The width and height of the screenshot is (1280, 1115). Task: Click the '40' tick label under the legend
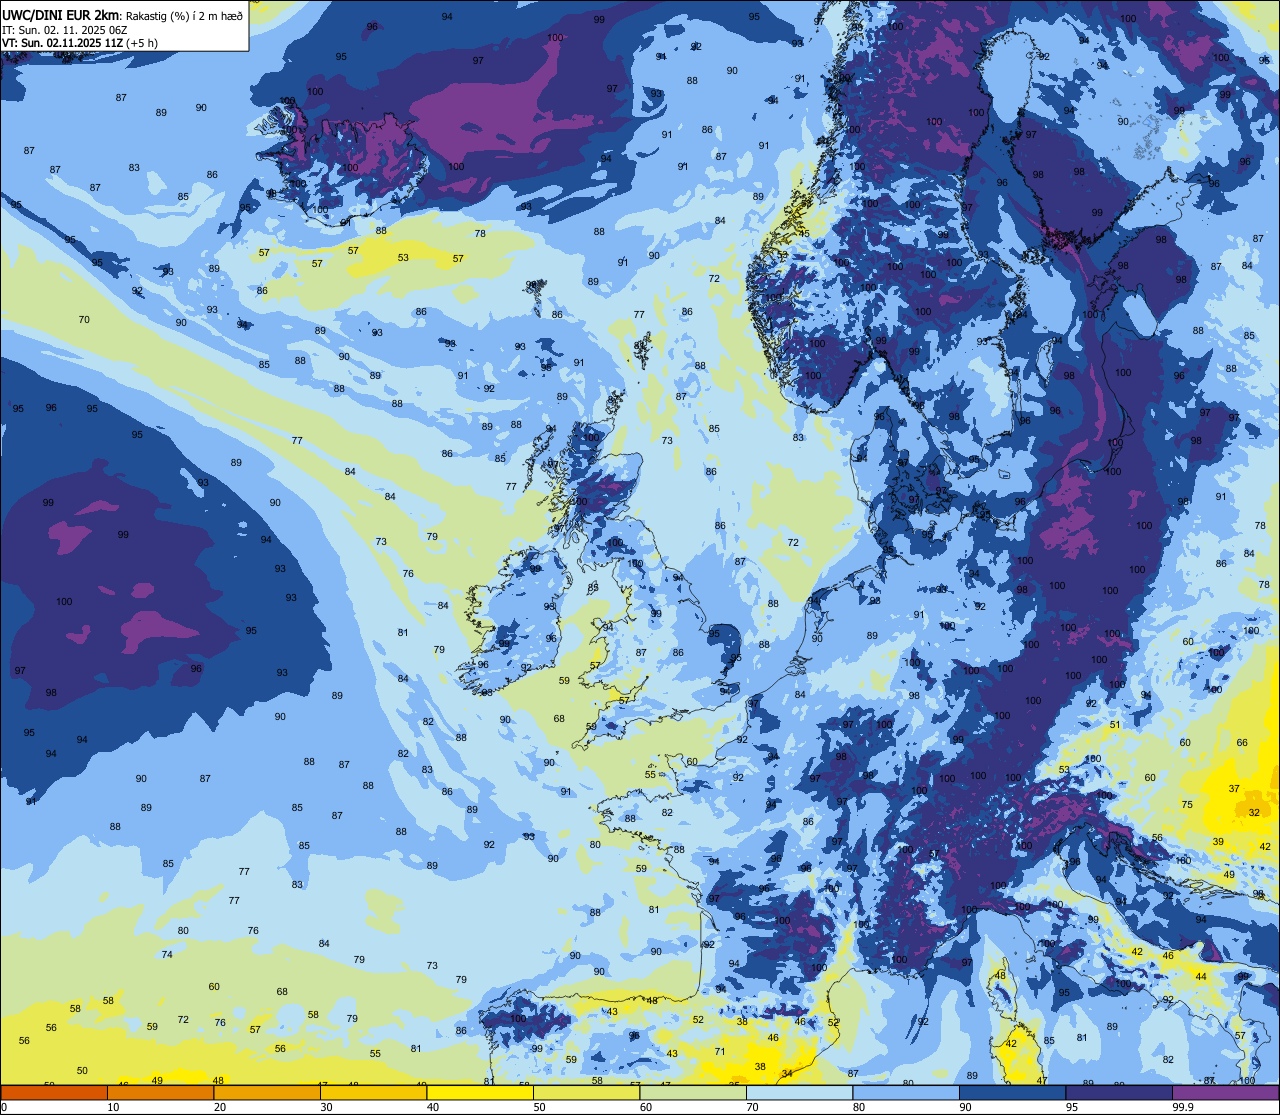(x=433, y=1107)
